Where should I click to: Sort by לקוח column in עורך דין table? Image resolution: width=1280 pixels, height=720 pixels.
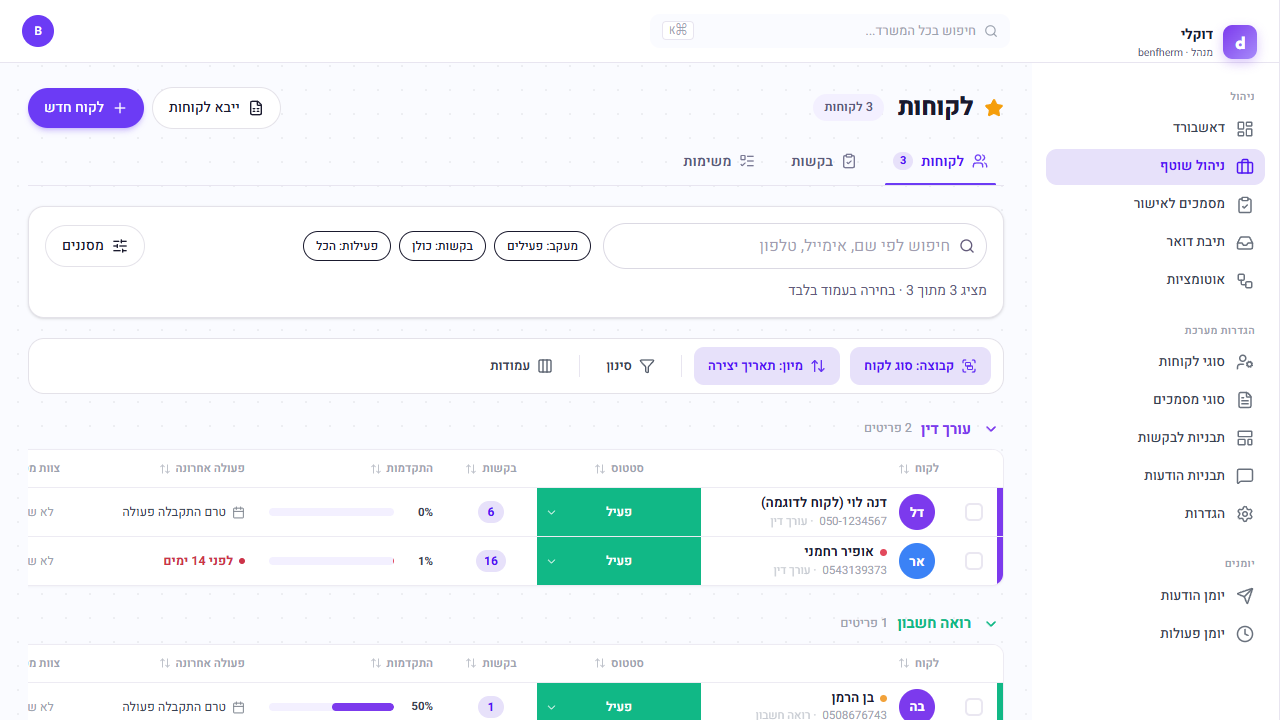[x=920, y=468]
